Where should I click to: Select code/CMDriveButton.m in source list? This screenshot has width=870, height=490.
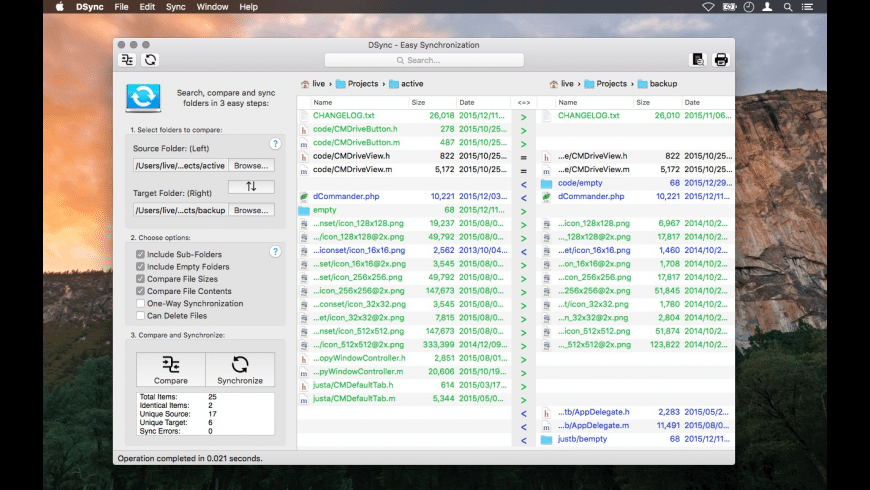pyautogui.click(x=404, y=143)
